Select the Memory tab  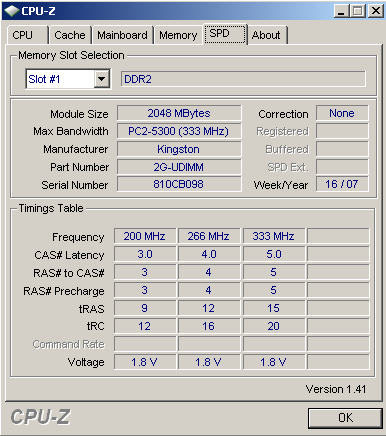[178, 35]
